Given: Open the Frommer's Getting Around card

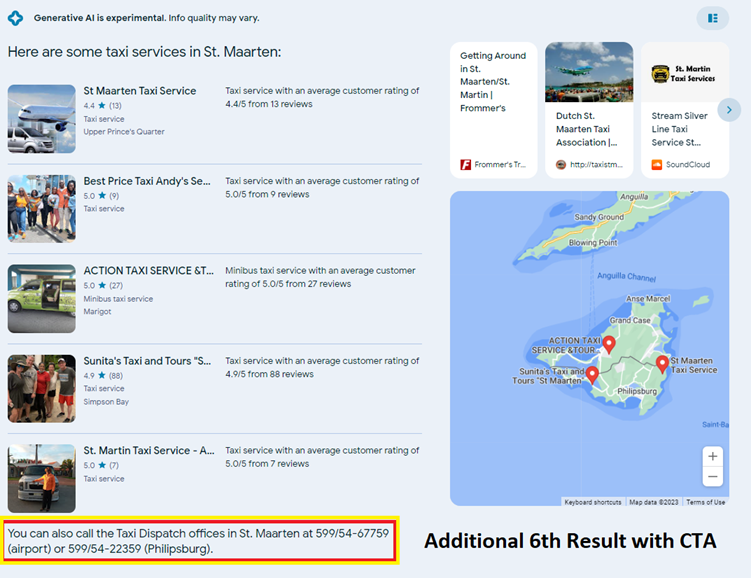Looking at the screenshot, I should pyautogui.click(x=493, y=109).
